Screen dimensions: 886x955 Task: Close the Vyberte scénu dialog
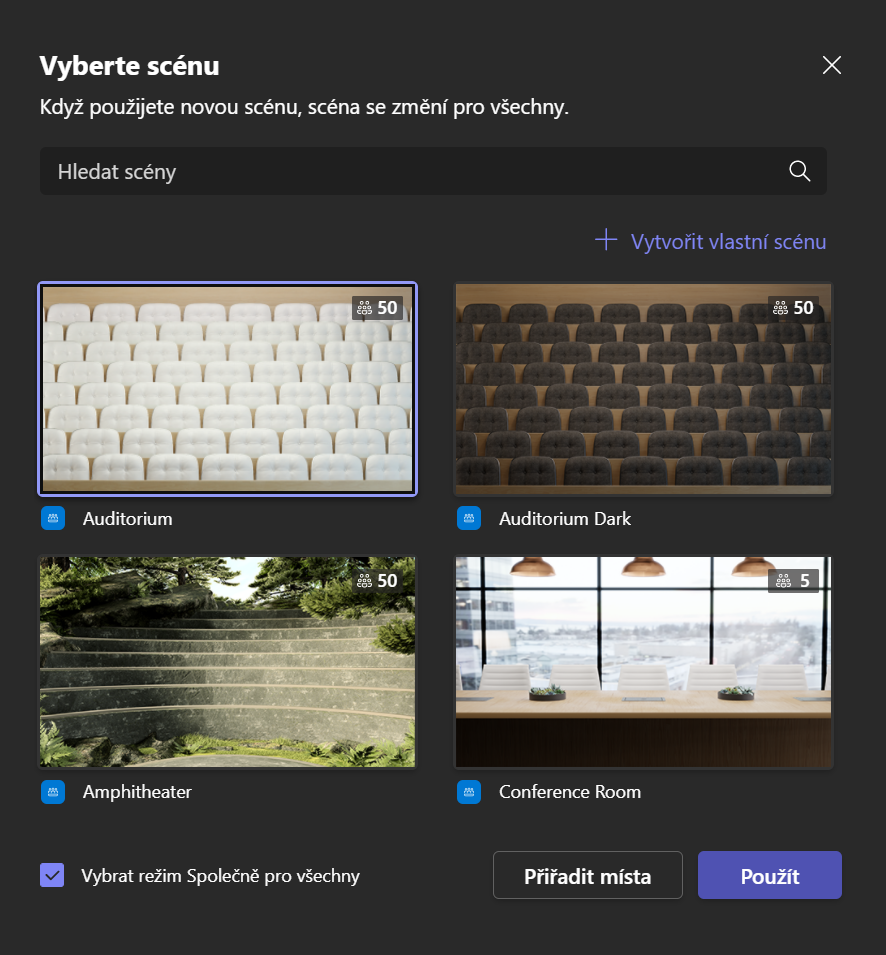coord(832,65)
